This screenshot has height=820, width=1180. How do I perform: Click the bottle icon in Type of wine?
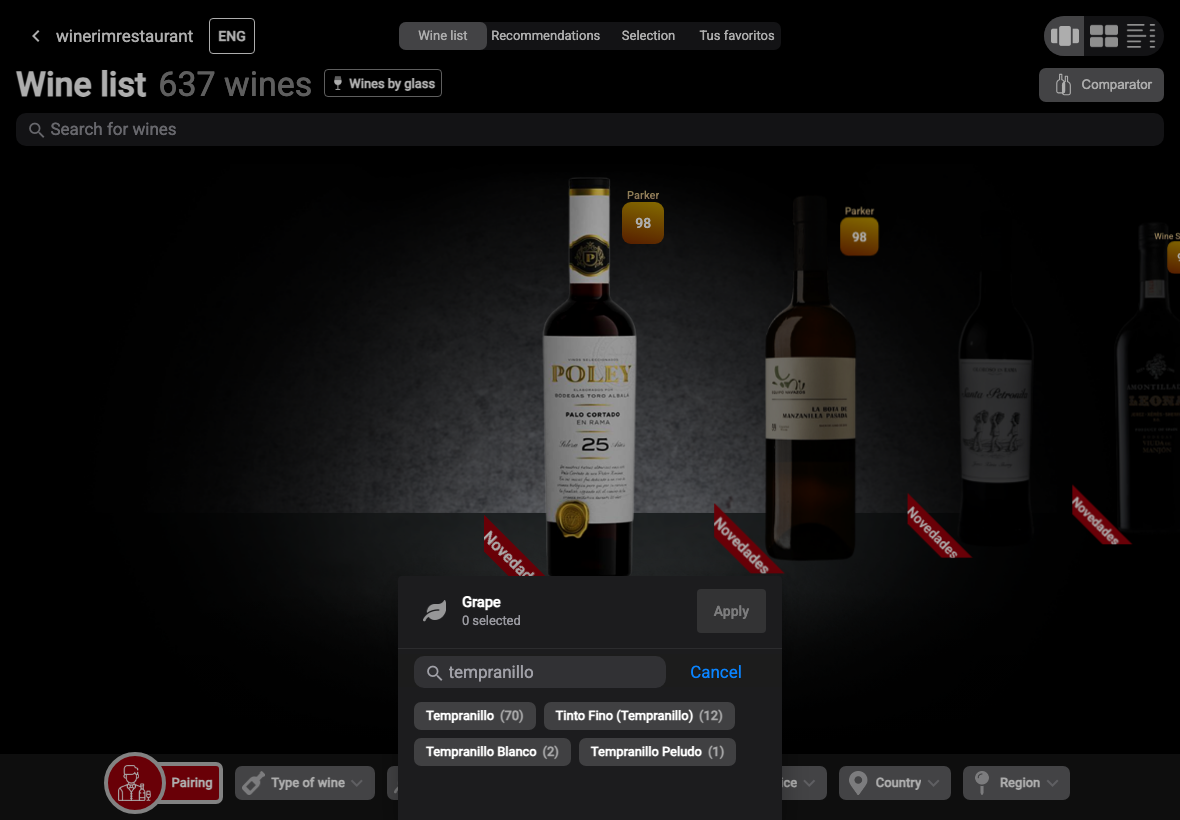[254, 783]
